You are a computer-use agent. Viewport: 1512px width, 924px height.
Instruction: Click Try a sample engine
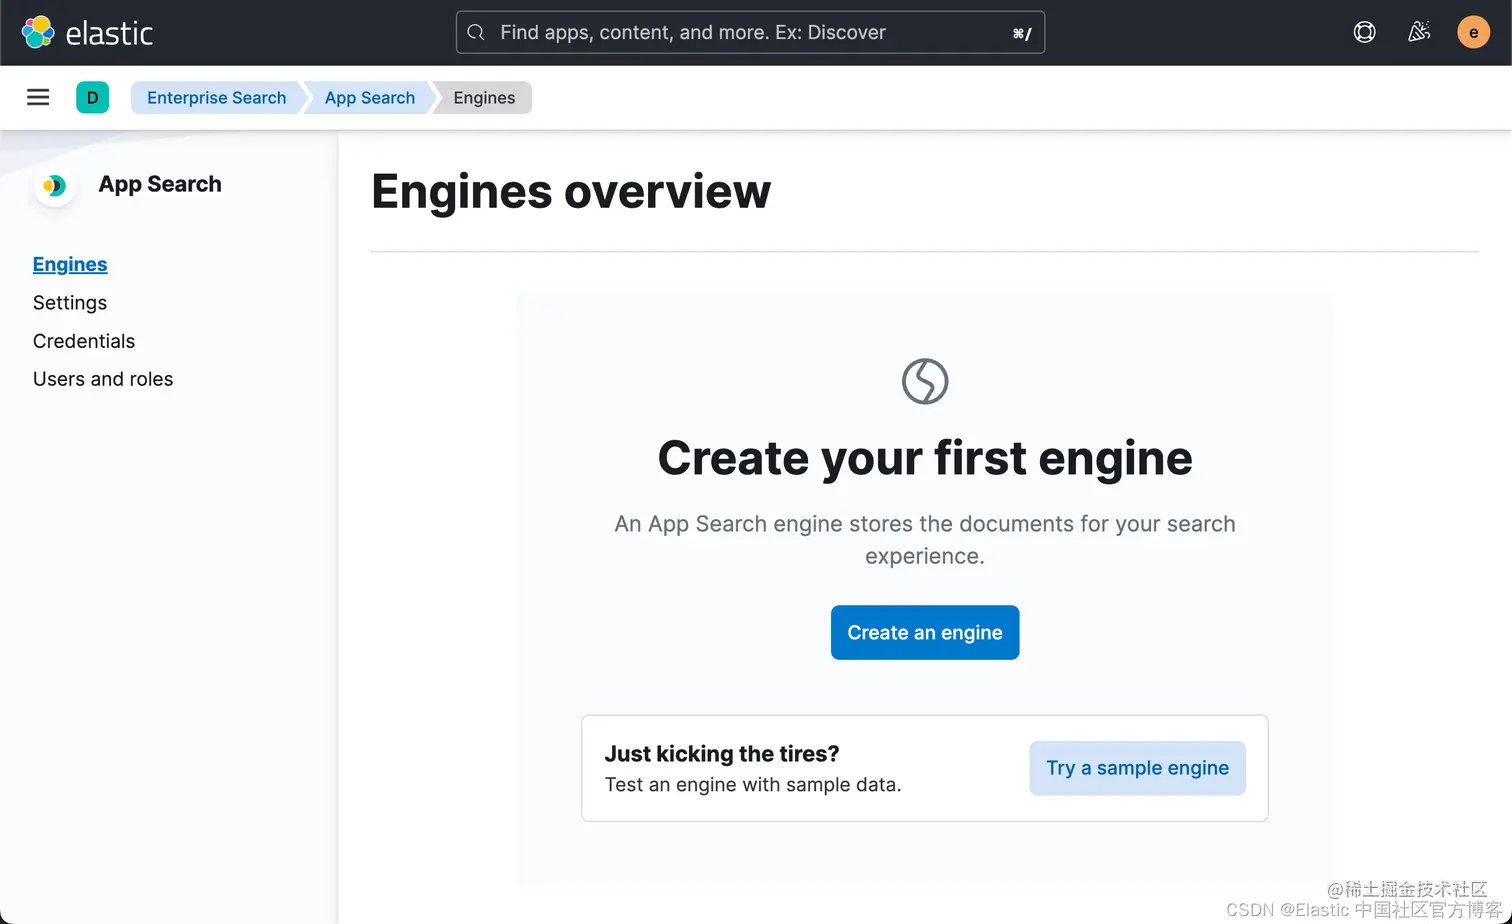(1137, 768)
